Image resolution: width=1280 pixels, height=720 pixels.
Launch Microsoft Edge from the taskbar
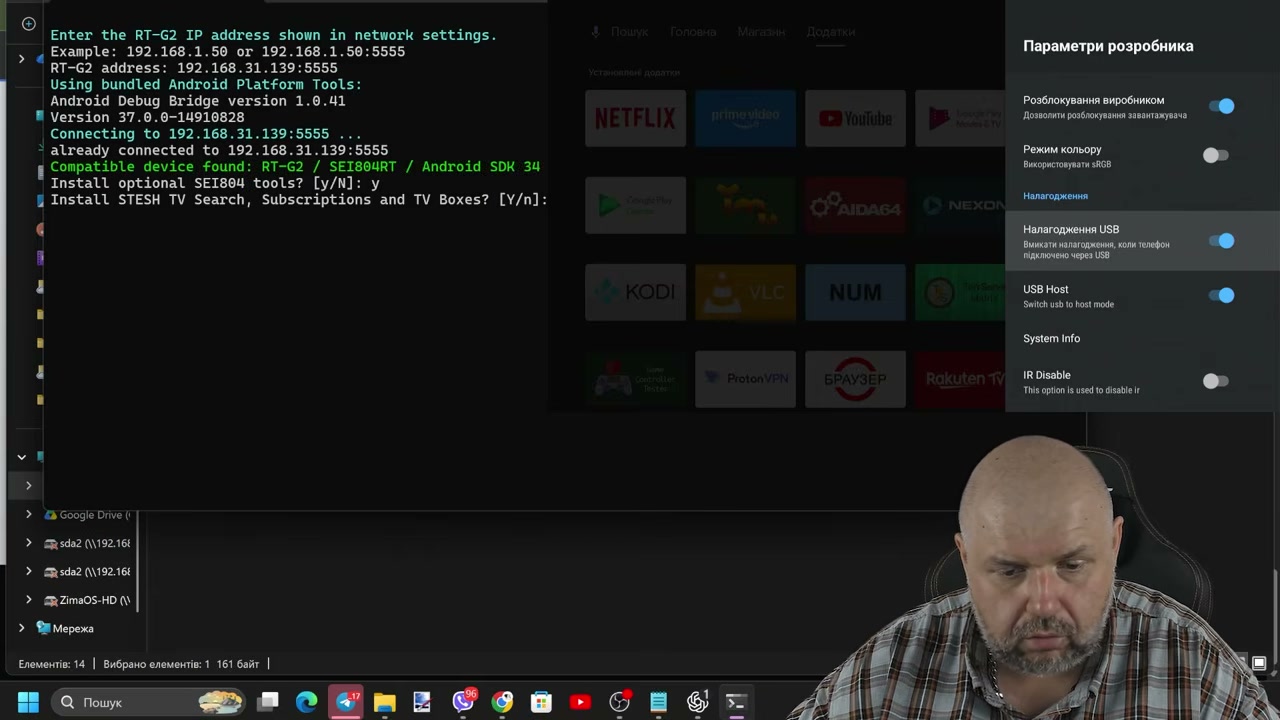(x=306, y=702)
